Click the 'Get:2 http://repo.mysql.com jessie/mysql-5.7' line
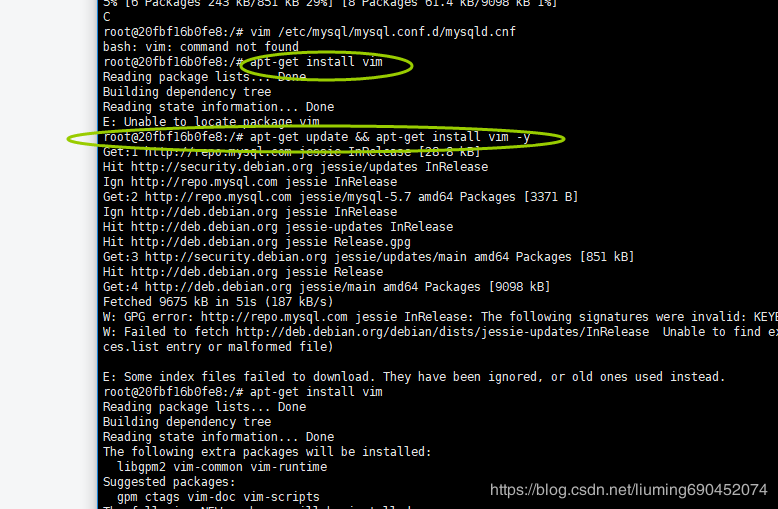 pyautogui.click(x=340, y=197)
